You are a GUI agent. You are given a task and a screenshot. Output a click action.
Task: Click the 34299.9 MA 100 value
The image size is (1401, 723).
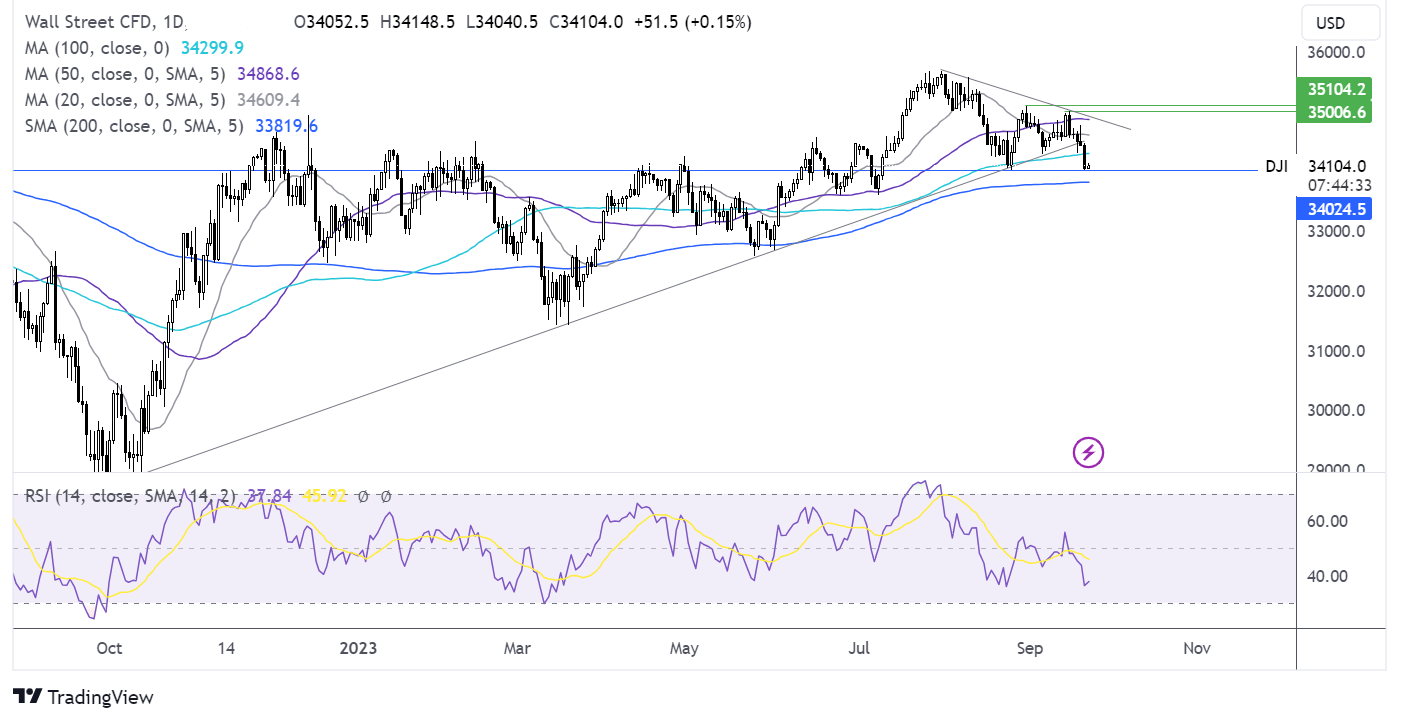coord(211,47)
